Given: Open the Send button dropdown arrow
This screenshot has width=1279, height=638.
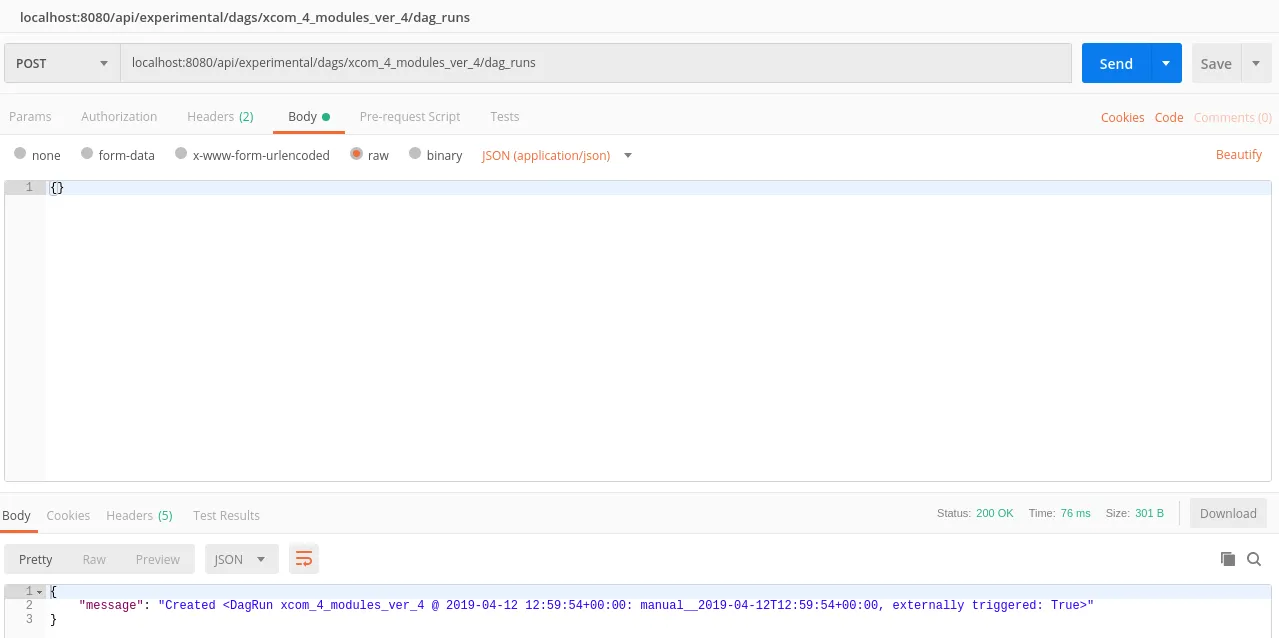Looking at the screenshot, I should coord(1166,63).
